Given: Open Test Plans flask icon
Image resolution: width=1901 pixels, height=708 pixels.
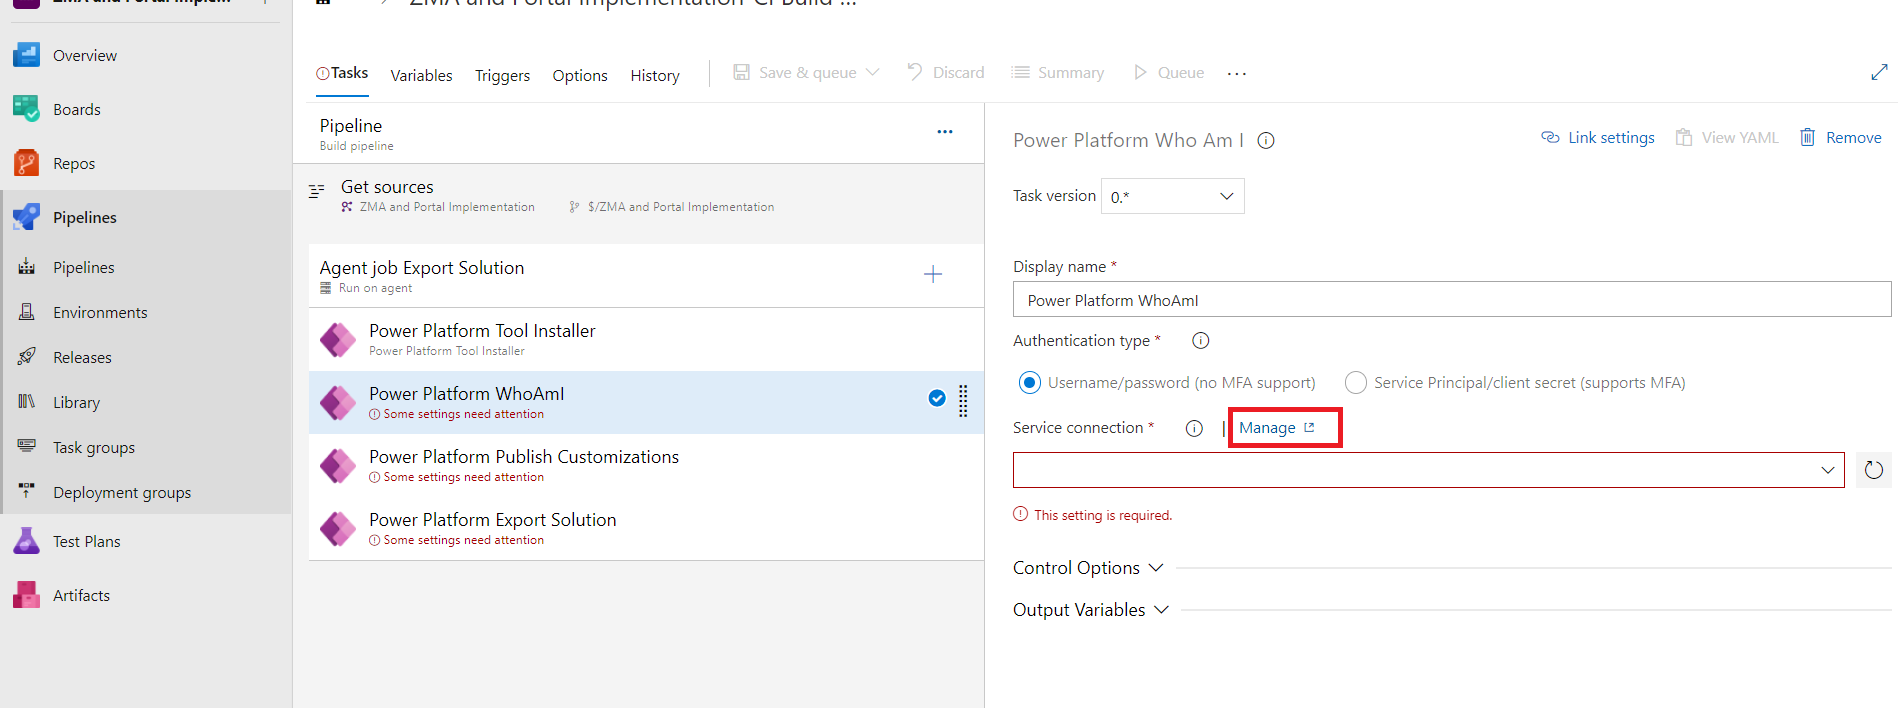Looking at the screenshot, I should 27,541.
